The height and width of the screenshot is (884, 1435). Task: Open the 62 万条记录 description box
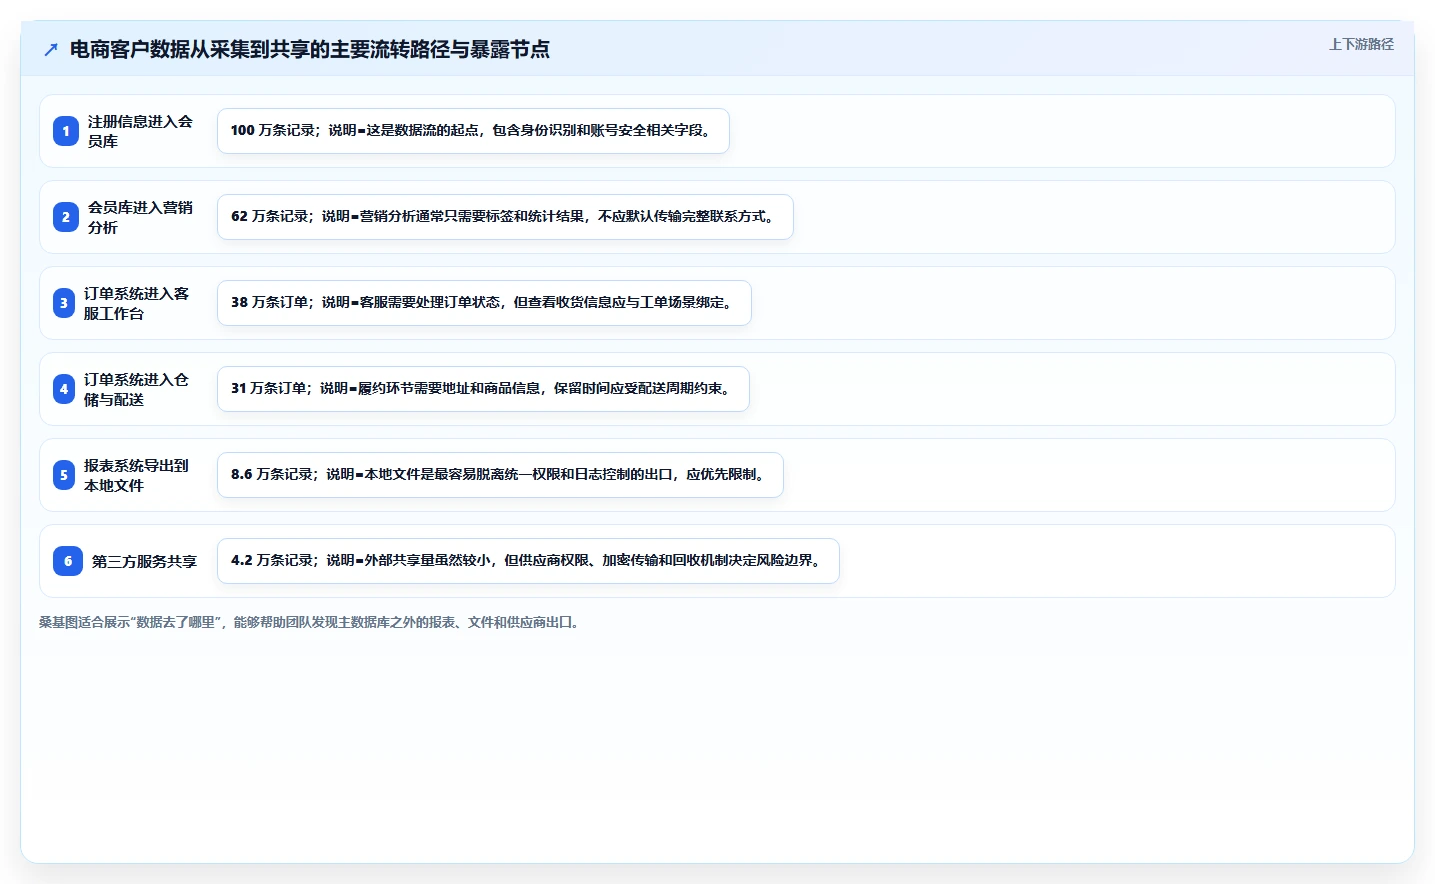pyautogui.click(x=505, y=217)
